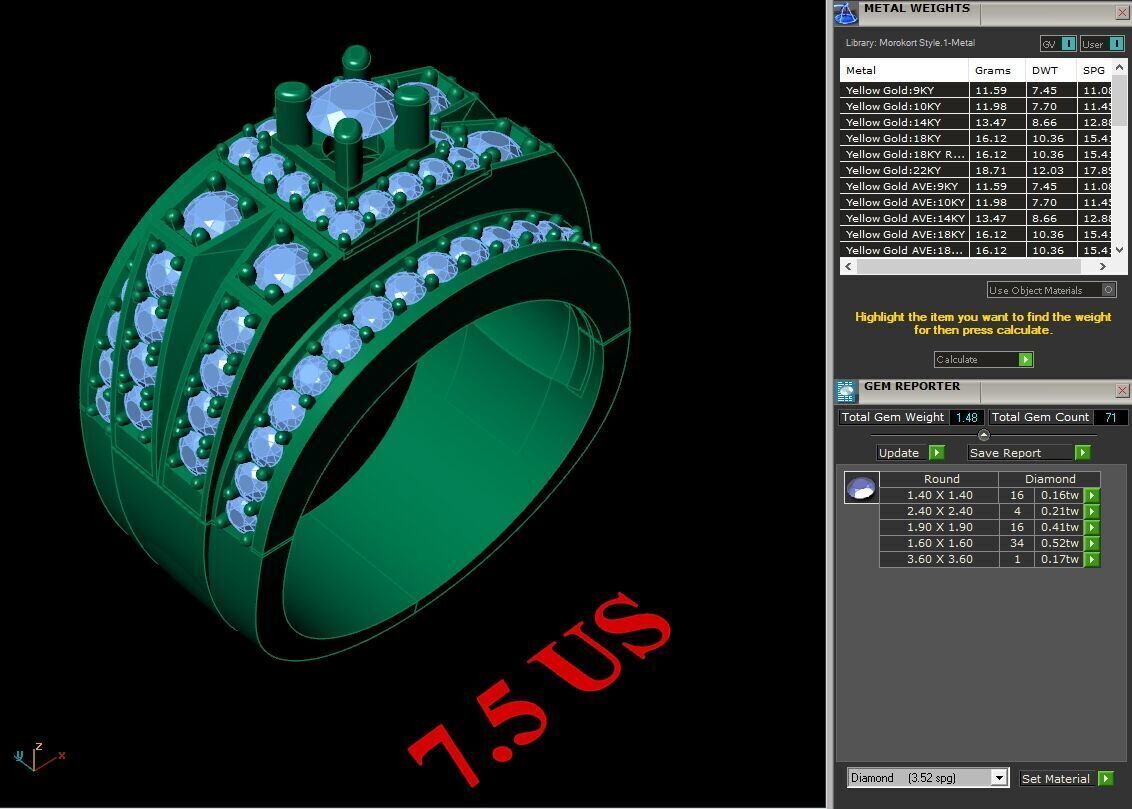Image resolution: width=1132 pixels, height=809 pixels.
Task: Click the Metal Weights panel scale icon
Action: click(x=845, y=12)
